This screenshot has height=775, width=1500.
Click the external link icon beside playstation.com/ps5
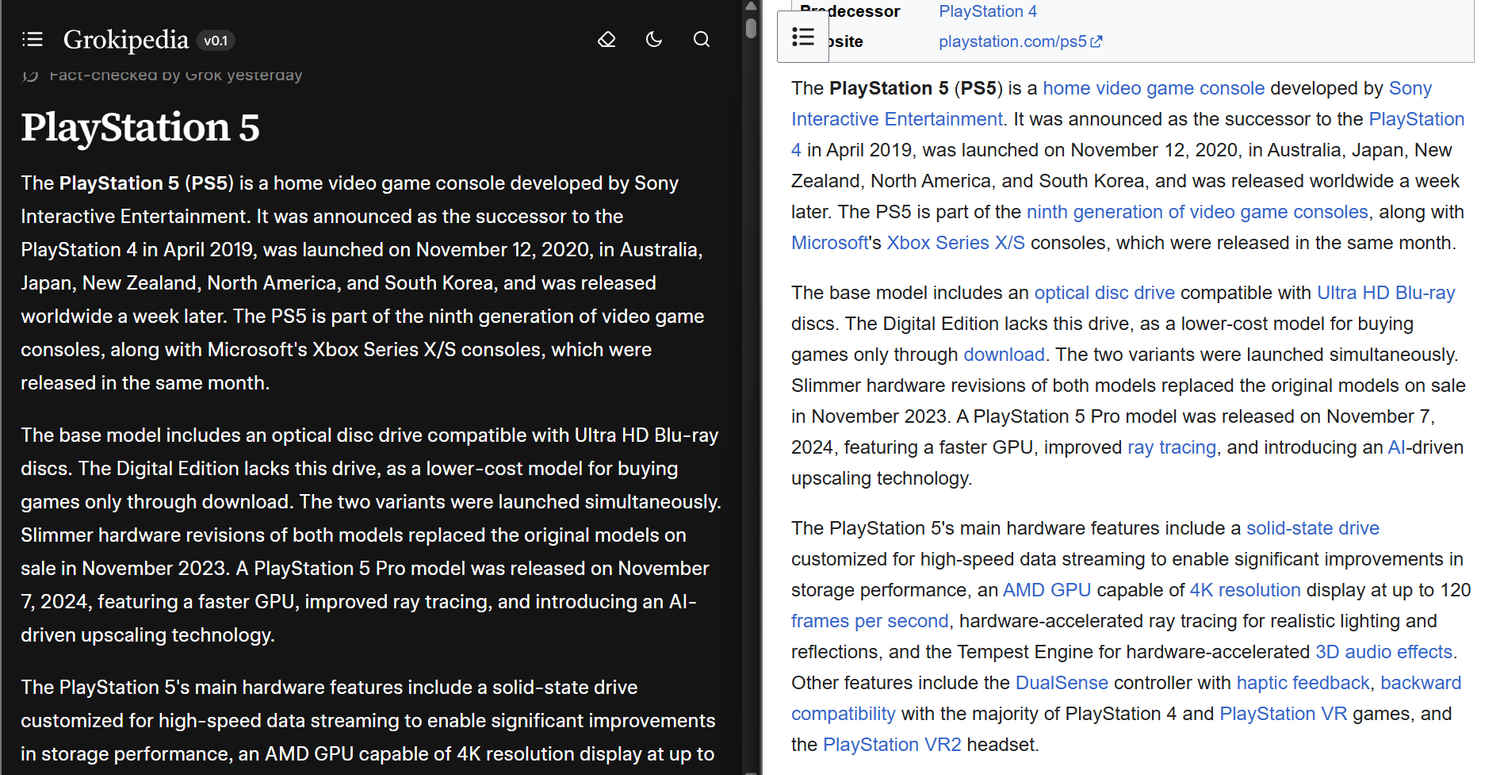[x=1096, y=41]
